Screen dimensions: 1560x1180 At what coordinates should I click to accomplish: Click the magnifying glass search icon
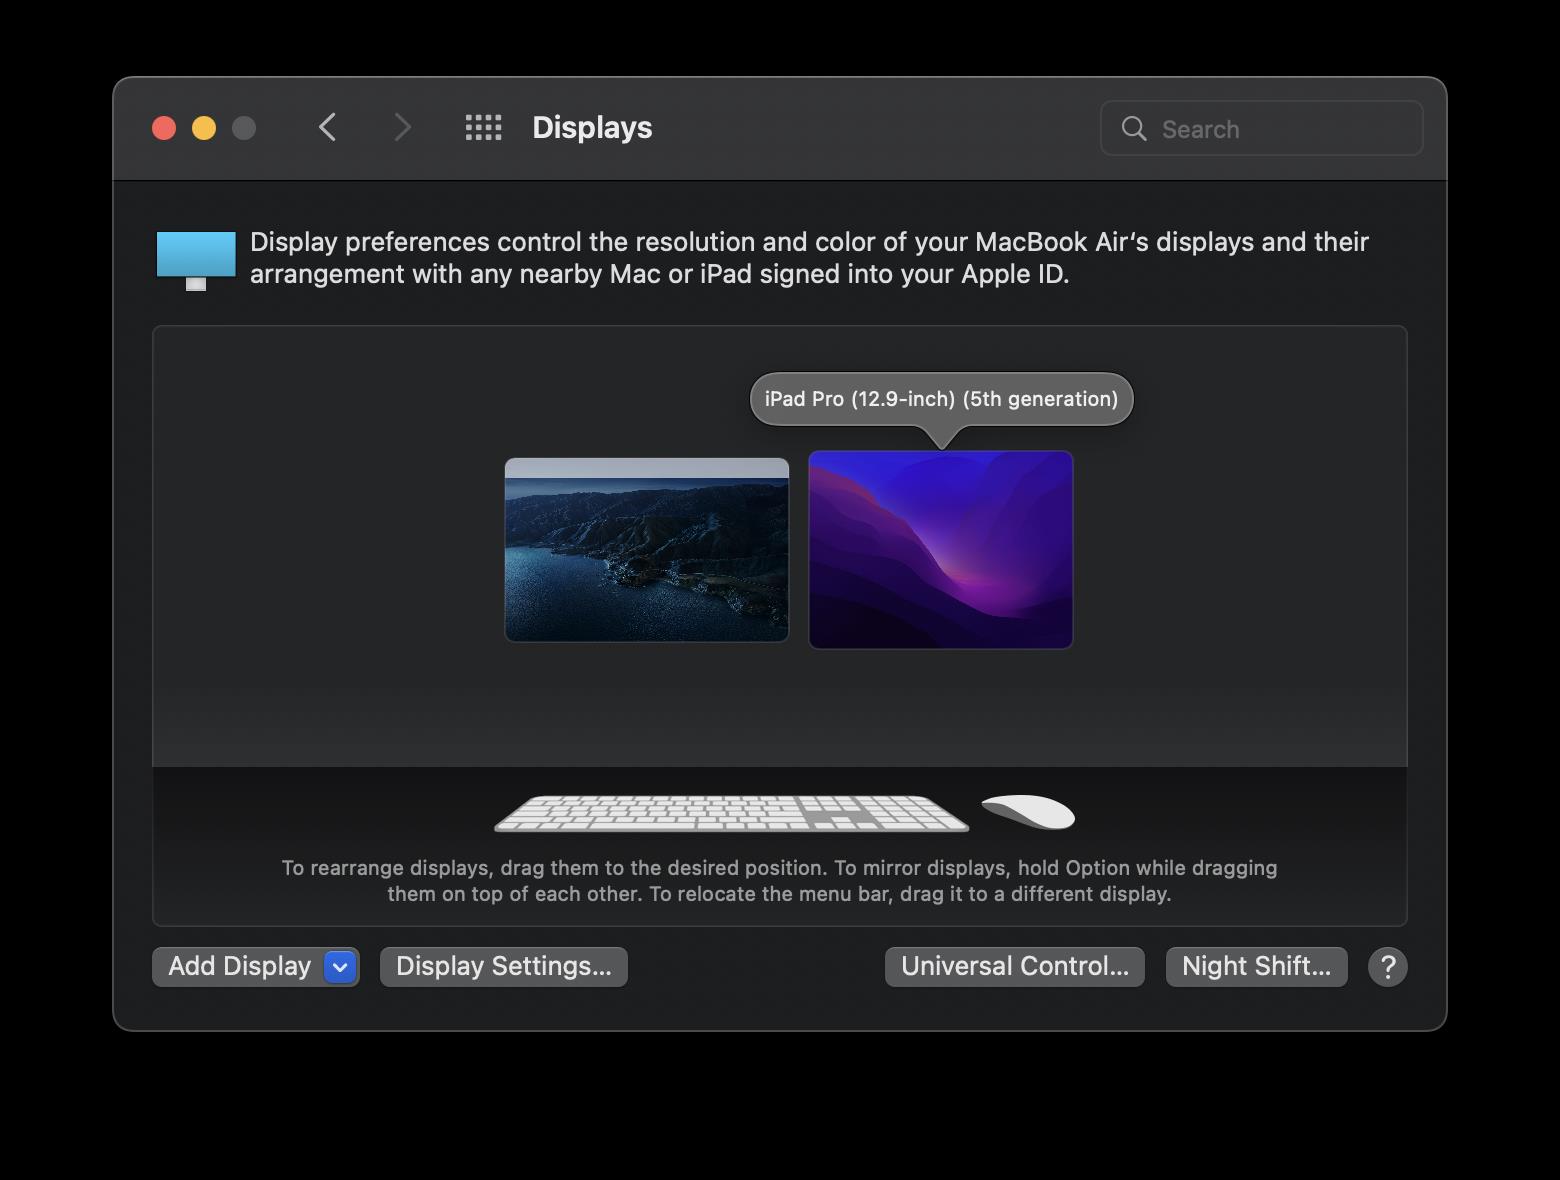click(x=1134, y=129)
